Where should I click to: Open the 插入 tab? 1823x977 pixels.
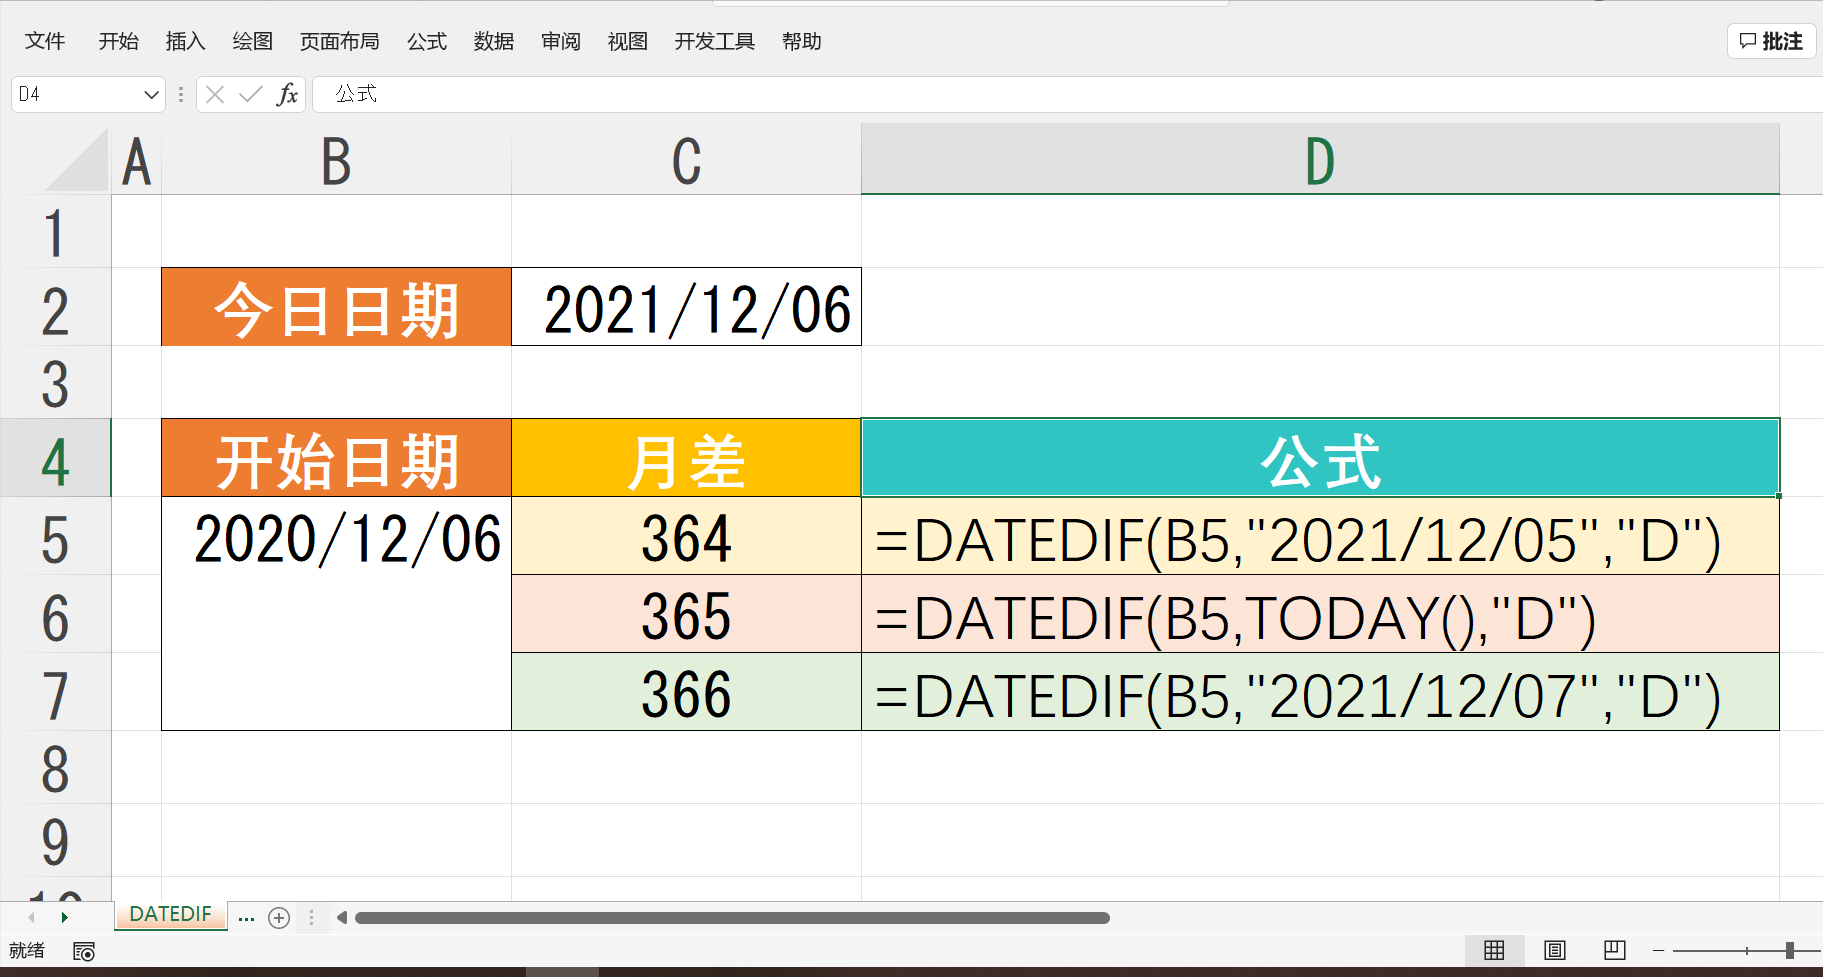pos(185,41)
